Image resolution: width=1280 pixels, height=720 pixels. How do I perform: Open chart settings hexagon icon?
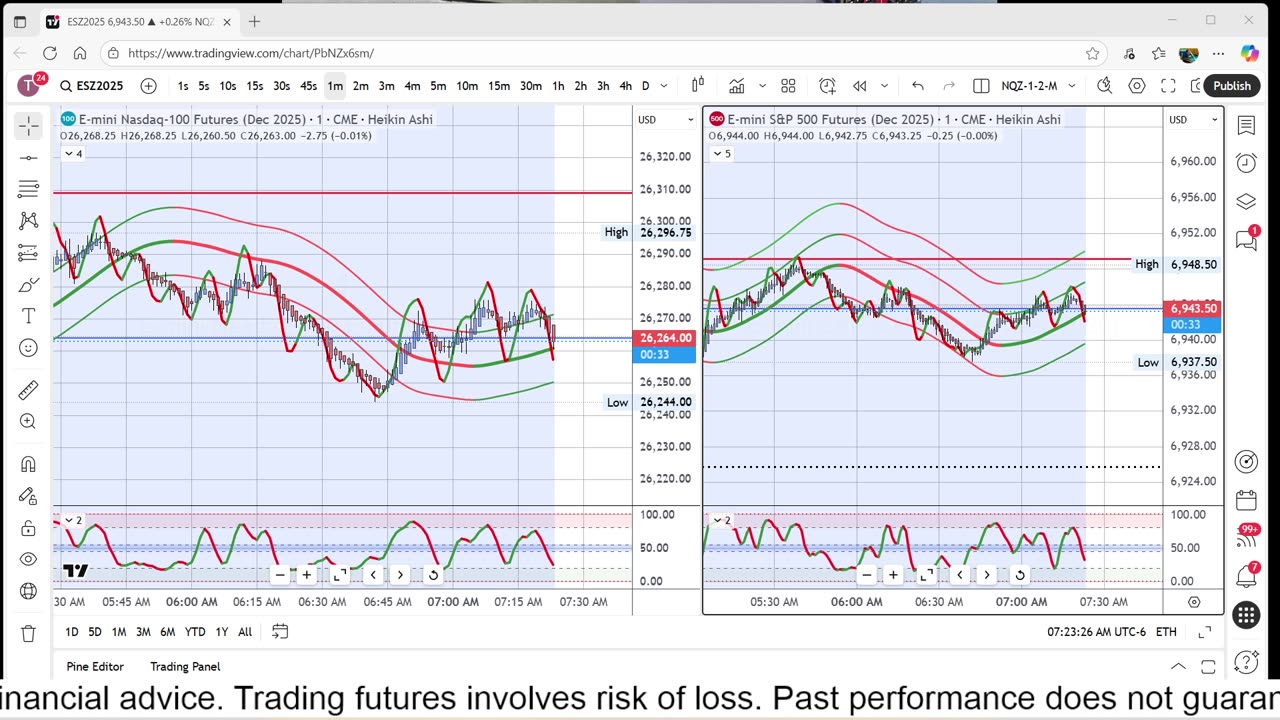[x=1137, y=86]
